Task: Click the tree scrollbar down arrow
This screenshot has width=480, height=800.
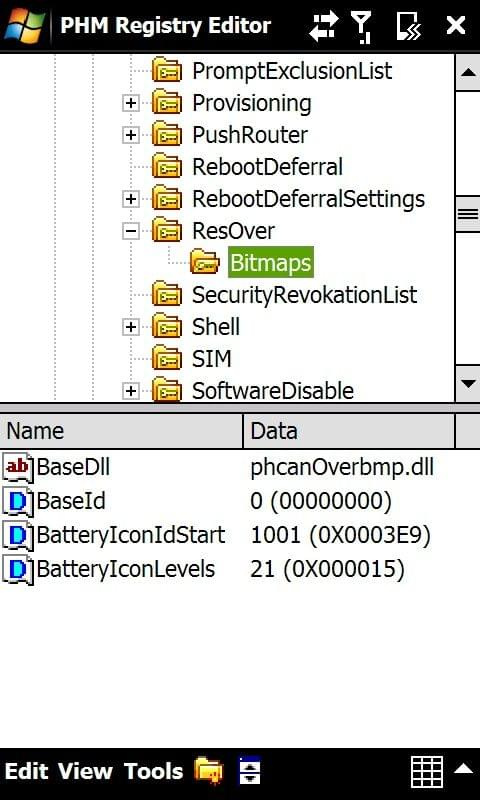Action: 468,384
